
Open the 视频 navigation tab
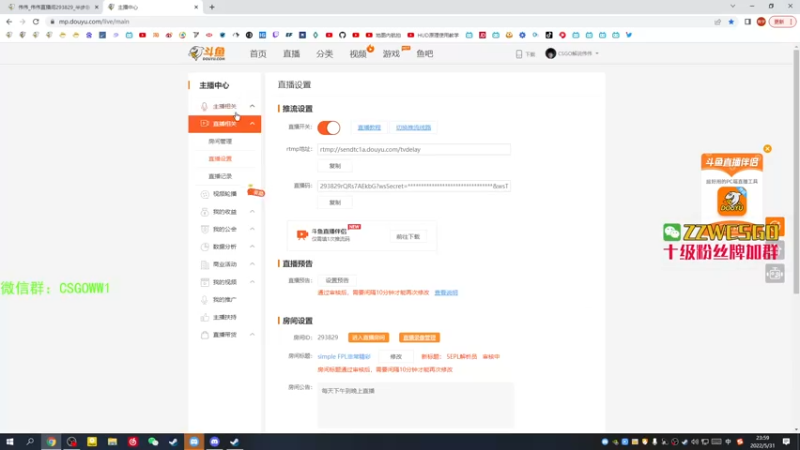[358, 54]
